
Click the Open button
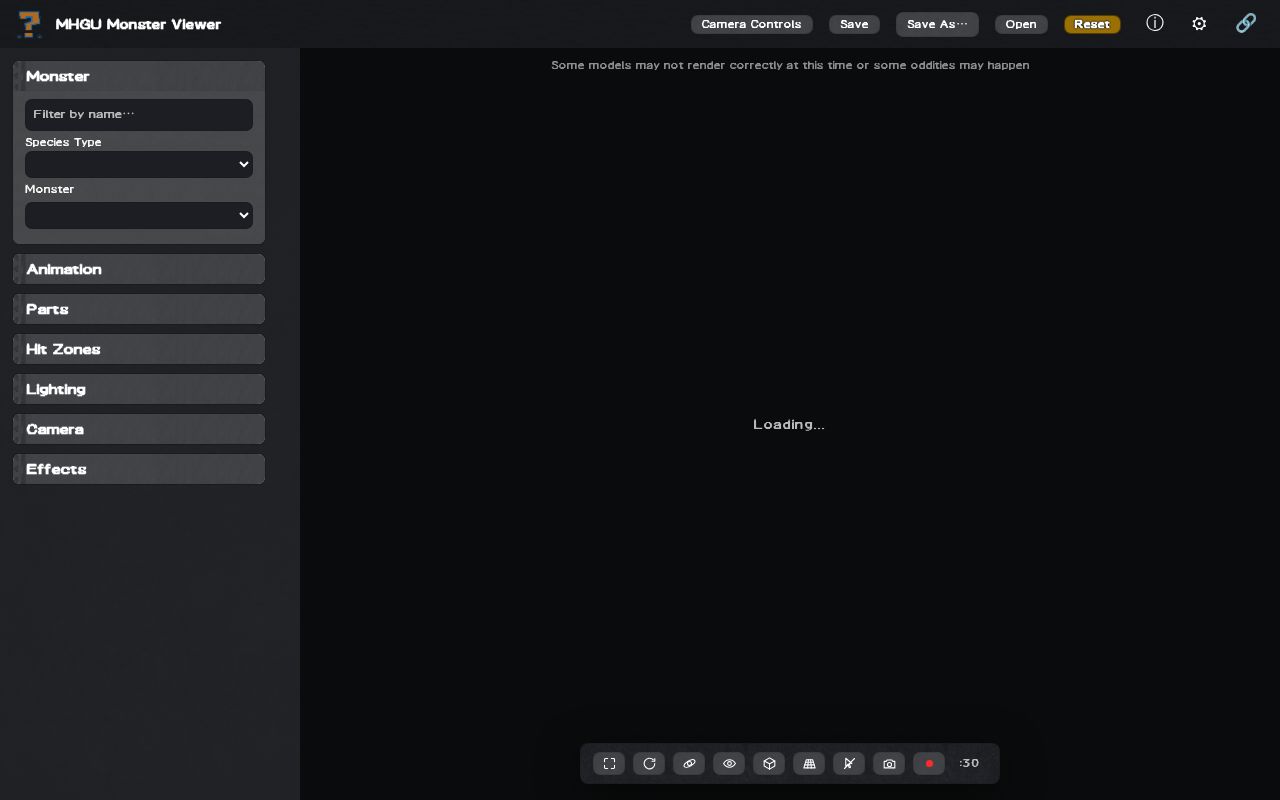point(1021,24)
